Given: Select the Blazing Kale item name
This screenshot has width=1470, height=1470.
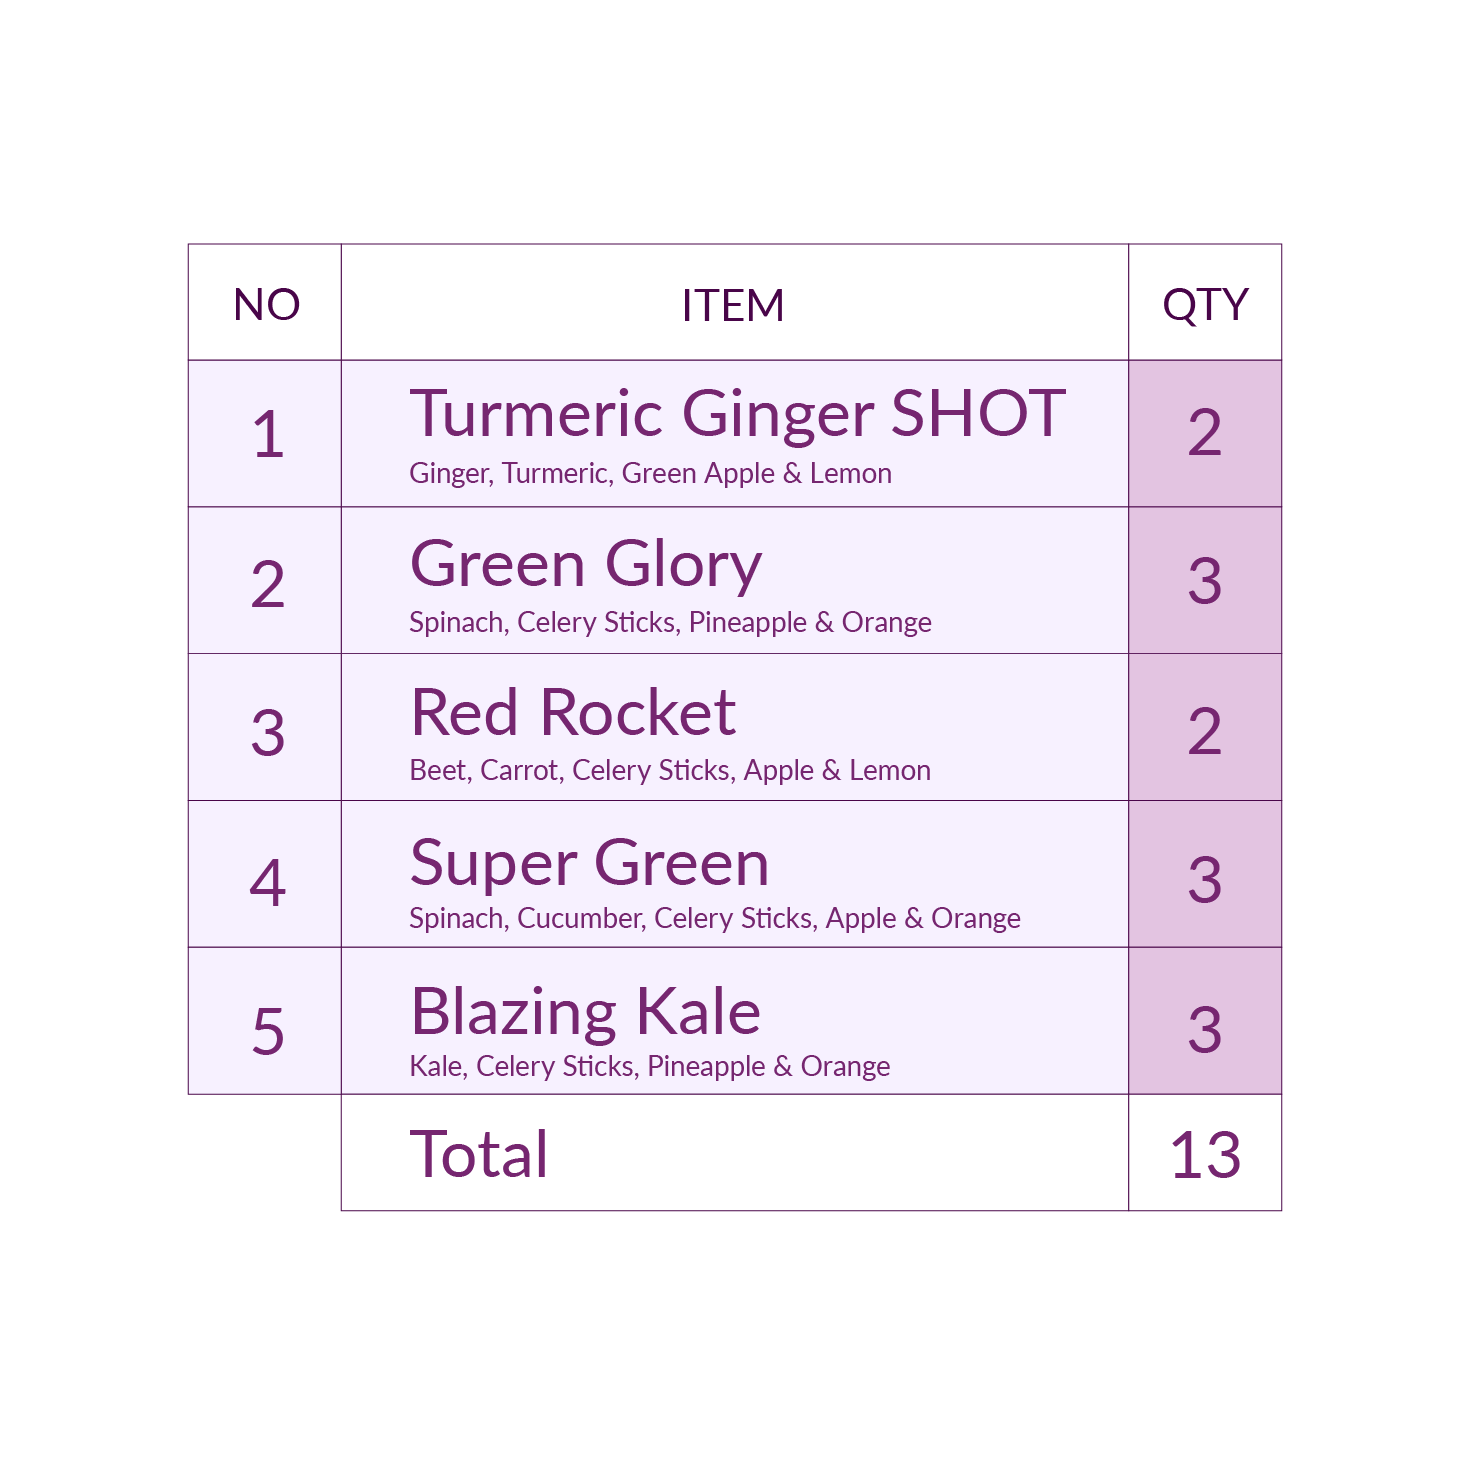Looking at the screenshot, I should 586,1012.
